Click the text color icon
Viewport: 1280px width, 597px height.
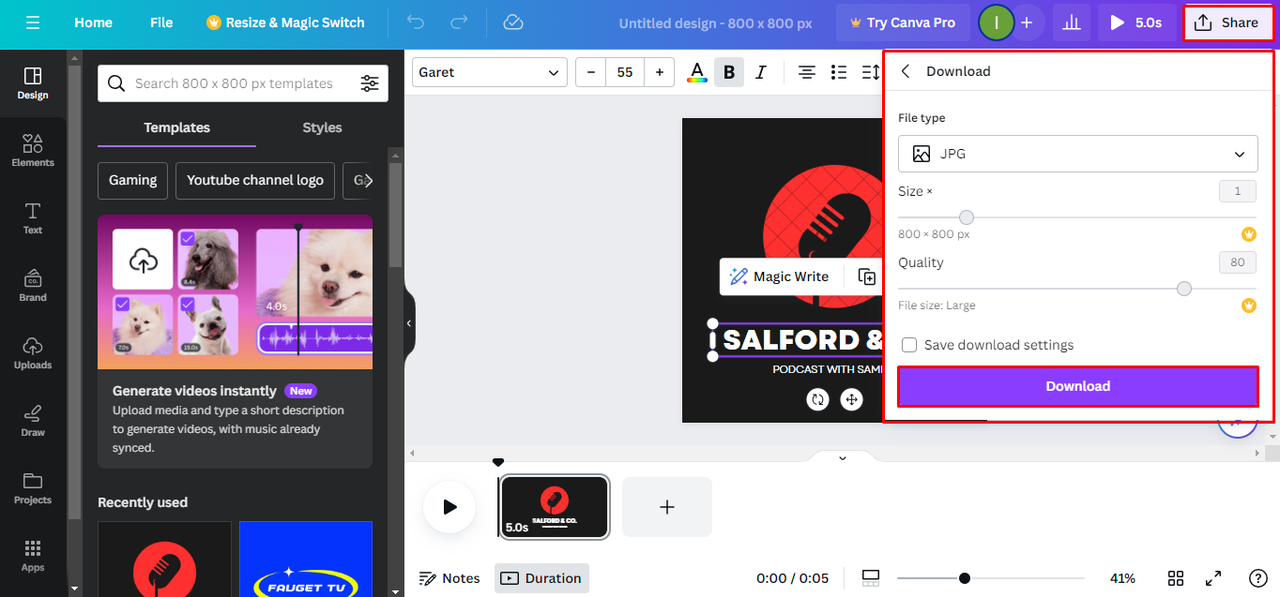(x=697, y=72)
